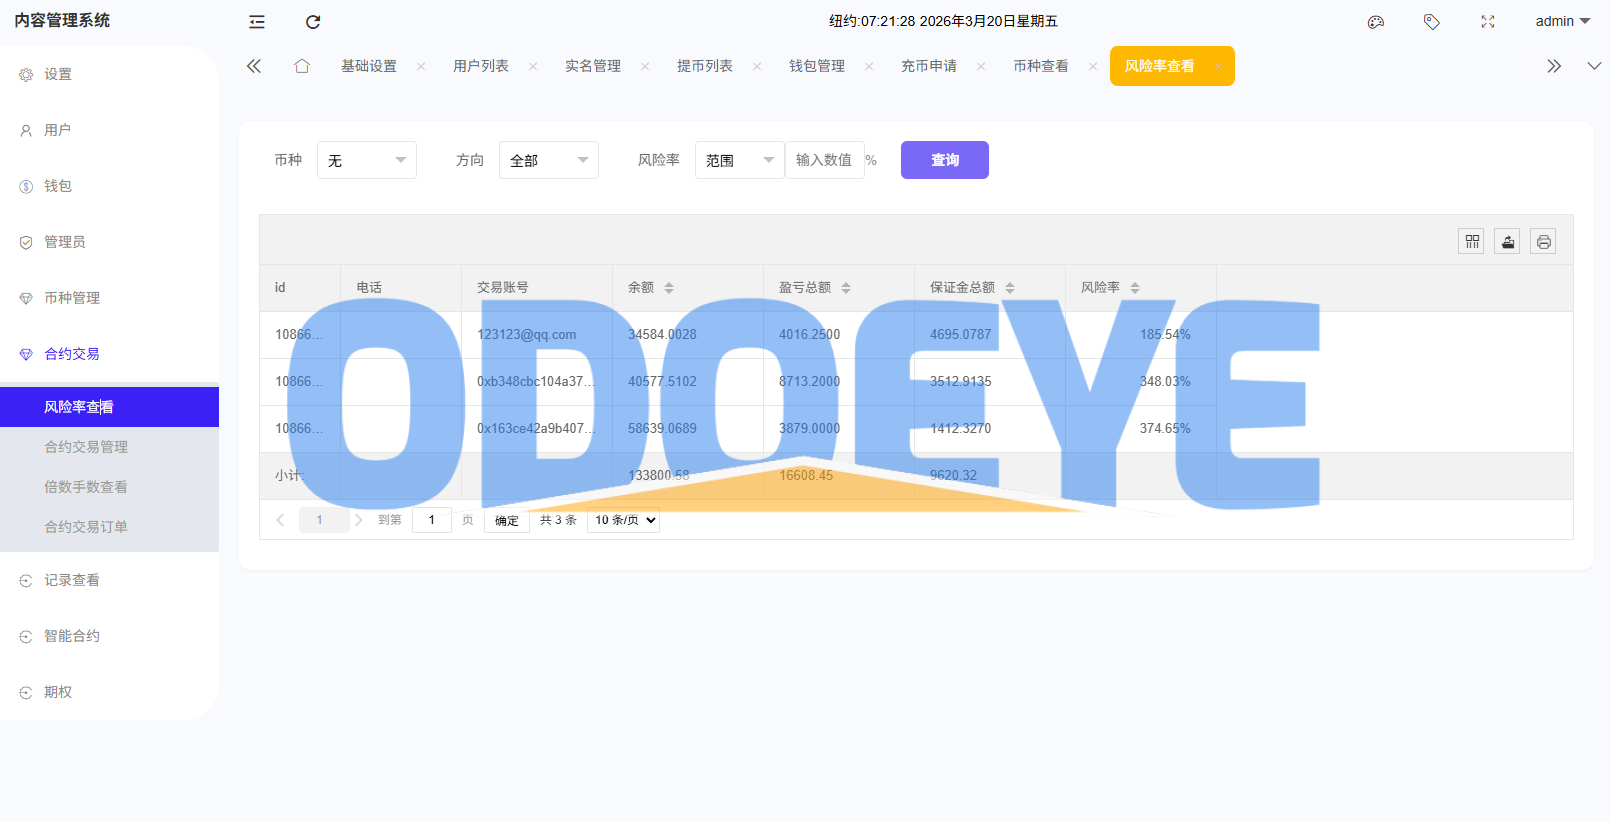The image size is (1611, 822).
Task: Click the 确定 pagination button
Action: [x=507, y=521]
